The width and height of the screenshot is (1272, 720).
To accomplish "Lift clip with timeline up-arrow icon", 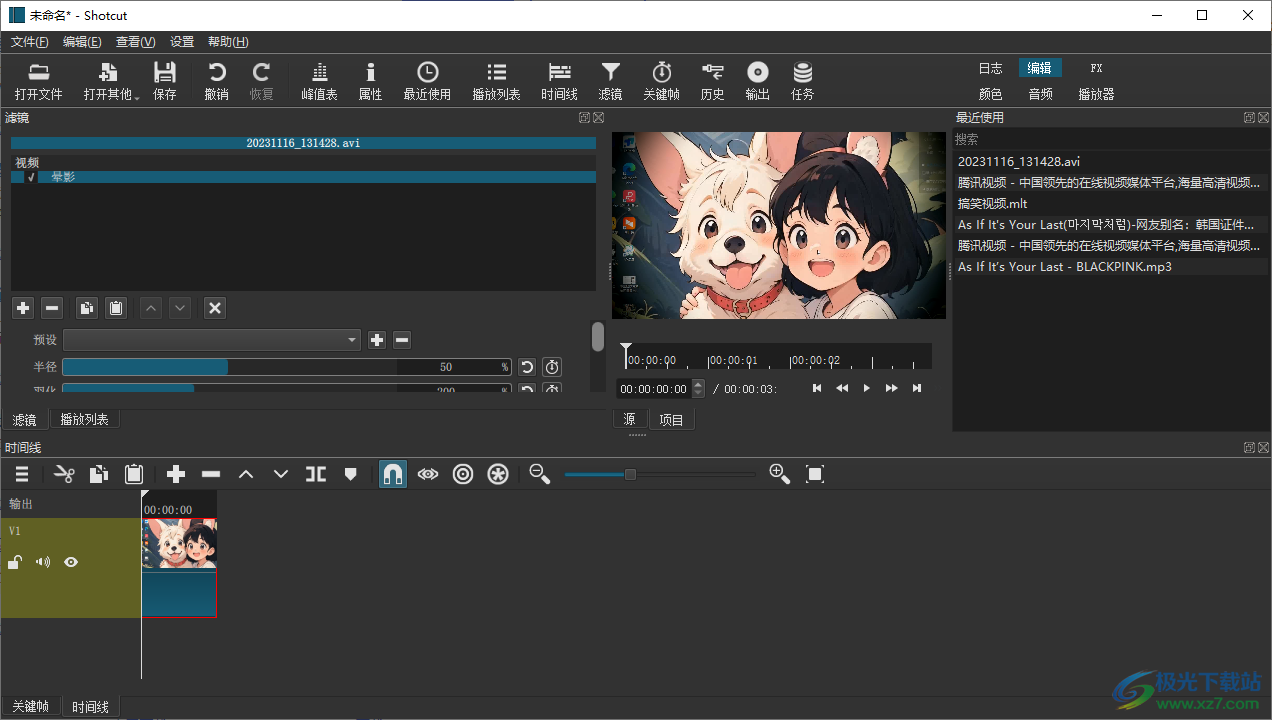I will (246, 474).
